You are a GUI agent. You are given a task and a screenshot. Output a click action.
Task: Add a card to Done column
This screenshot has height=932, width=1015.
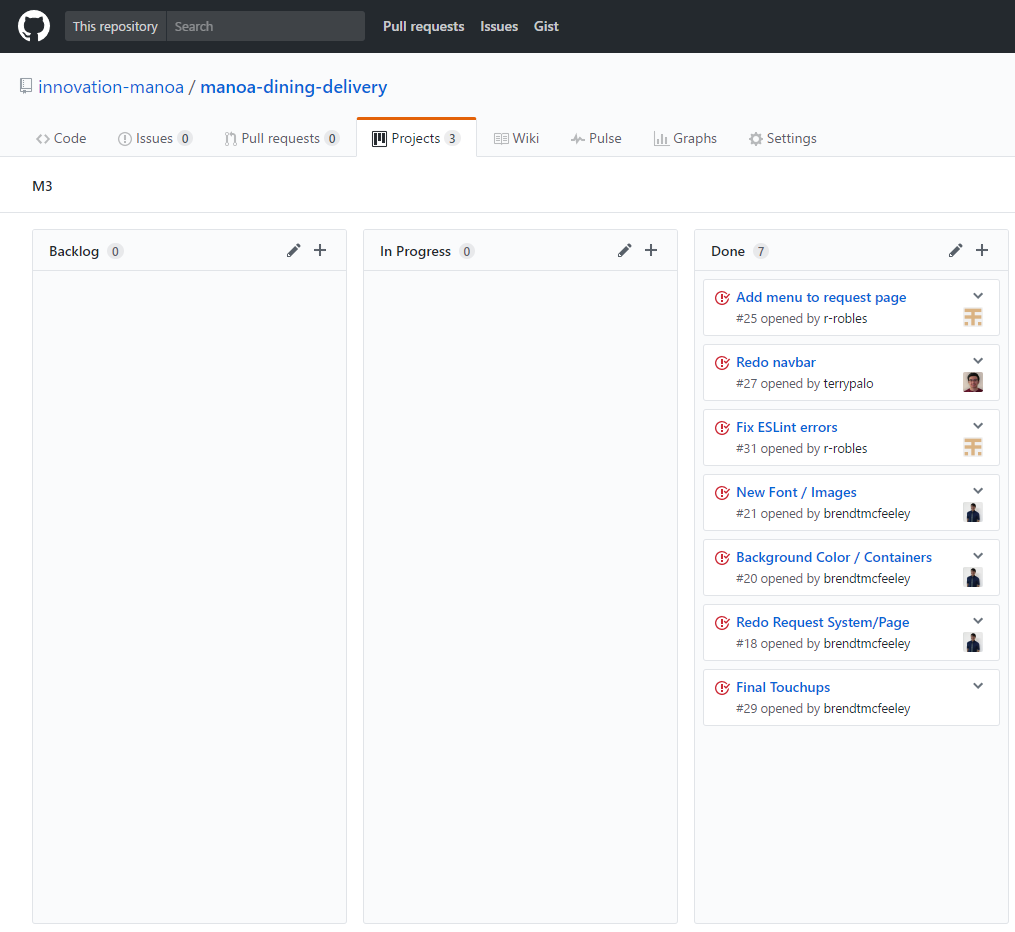pyautogui.click(x=982, y=250)
